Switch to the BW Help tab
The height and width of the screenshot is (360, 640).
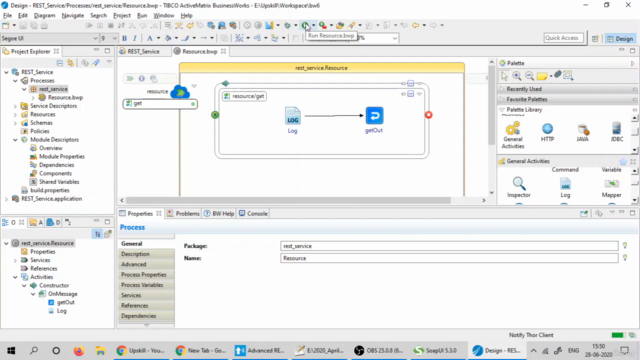click(219, 214)
